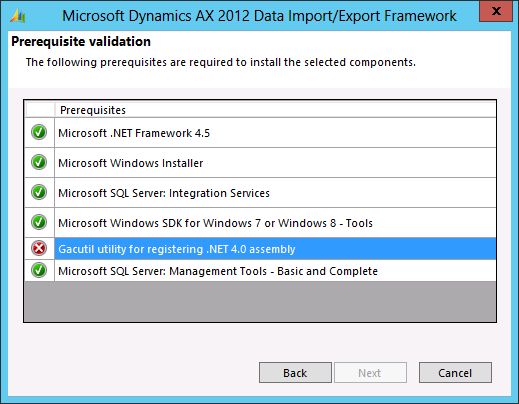Close the Data Import/Export Framework window

(x=496, y=11)
